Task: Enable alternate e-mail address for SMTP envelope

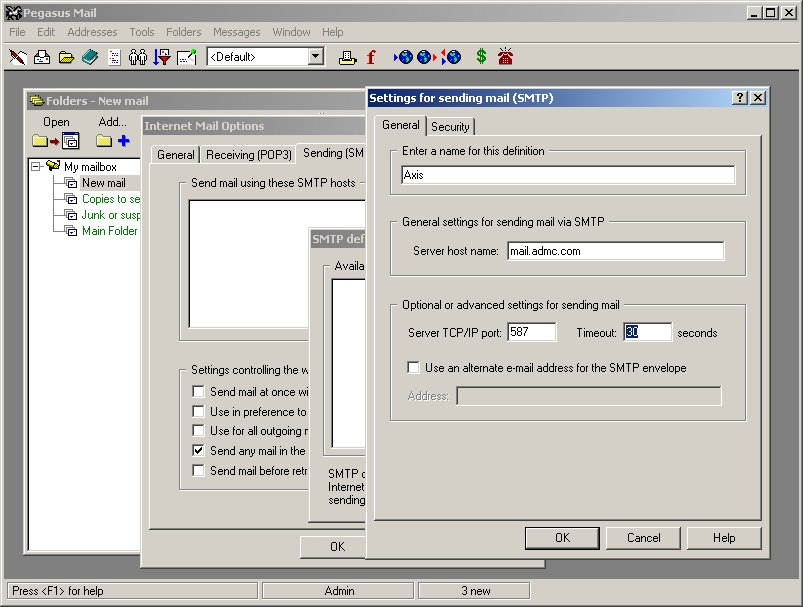Action: tap(414, 368)
